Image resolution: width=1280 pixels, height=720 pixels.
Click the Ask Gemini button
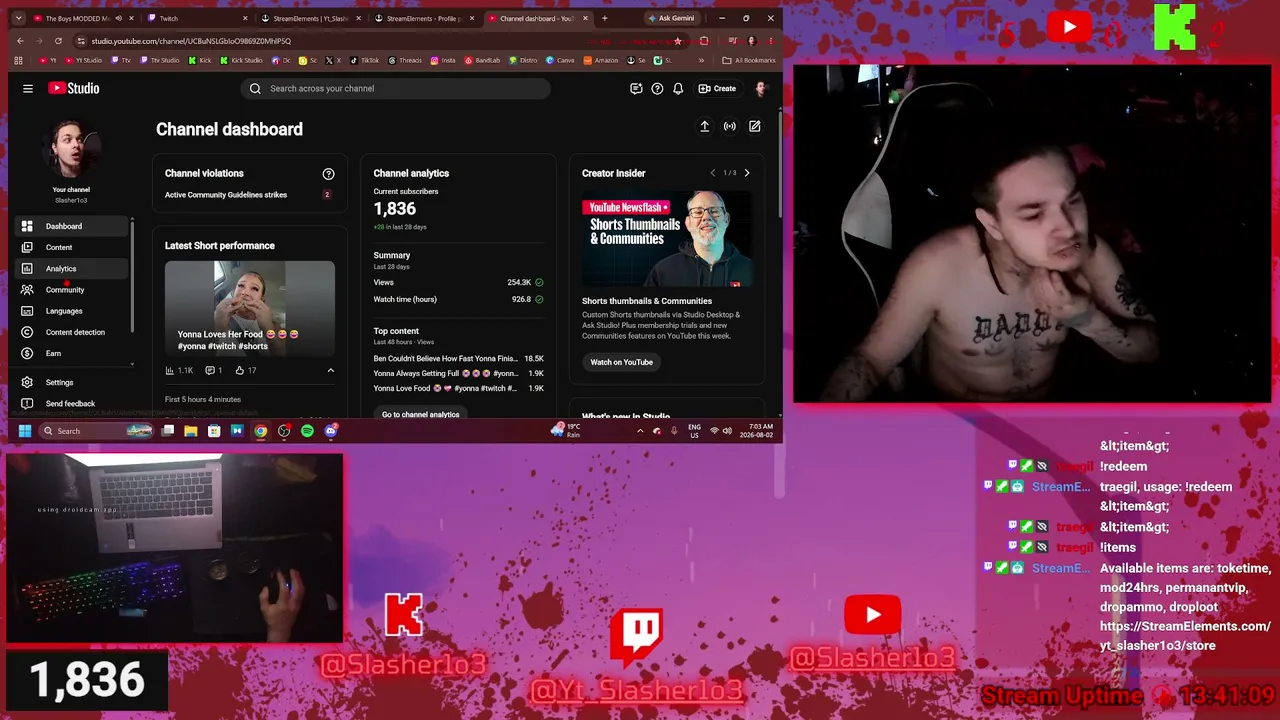pyautogui.click(x=671, y=18)
